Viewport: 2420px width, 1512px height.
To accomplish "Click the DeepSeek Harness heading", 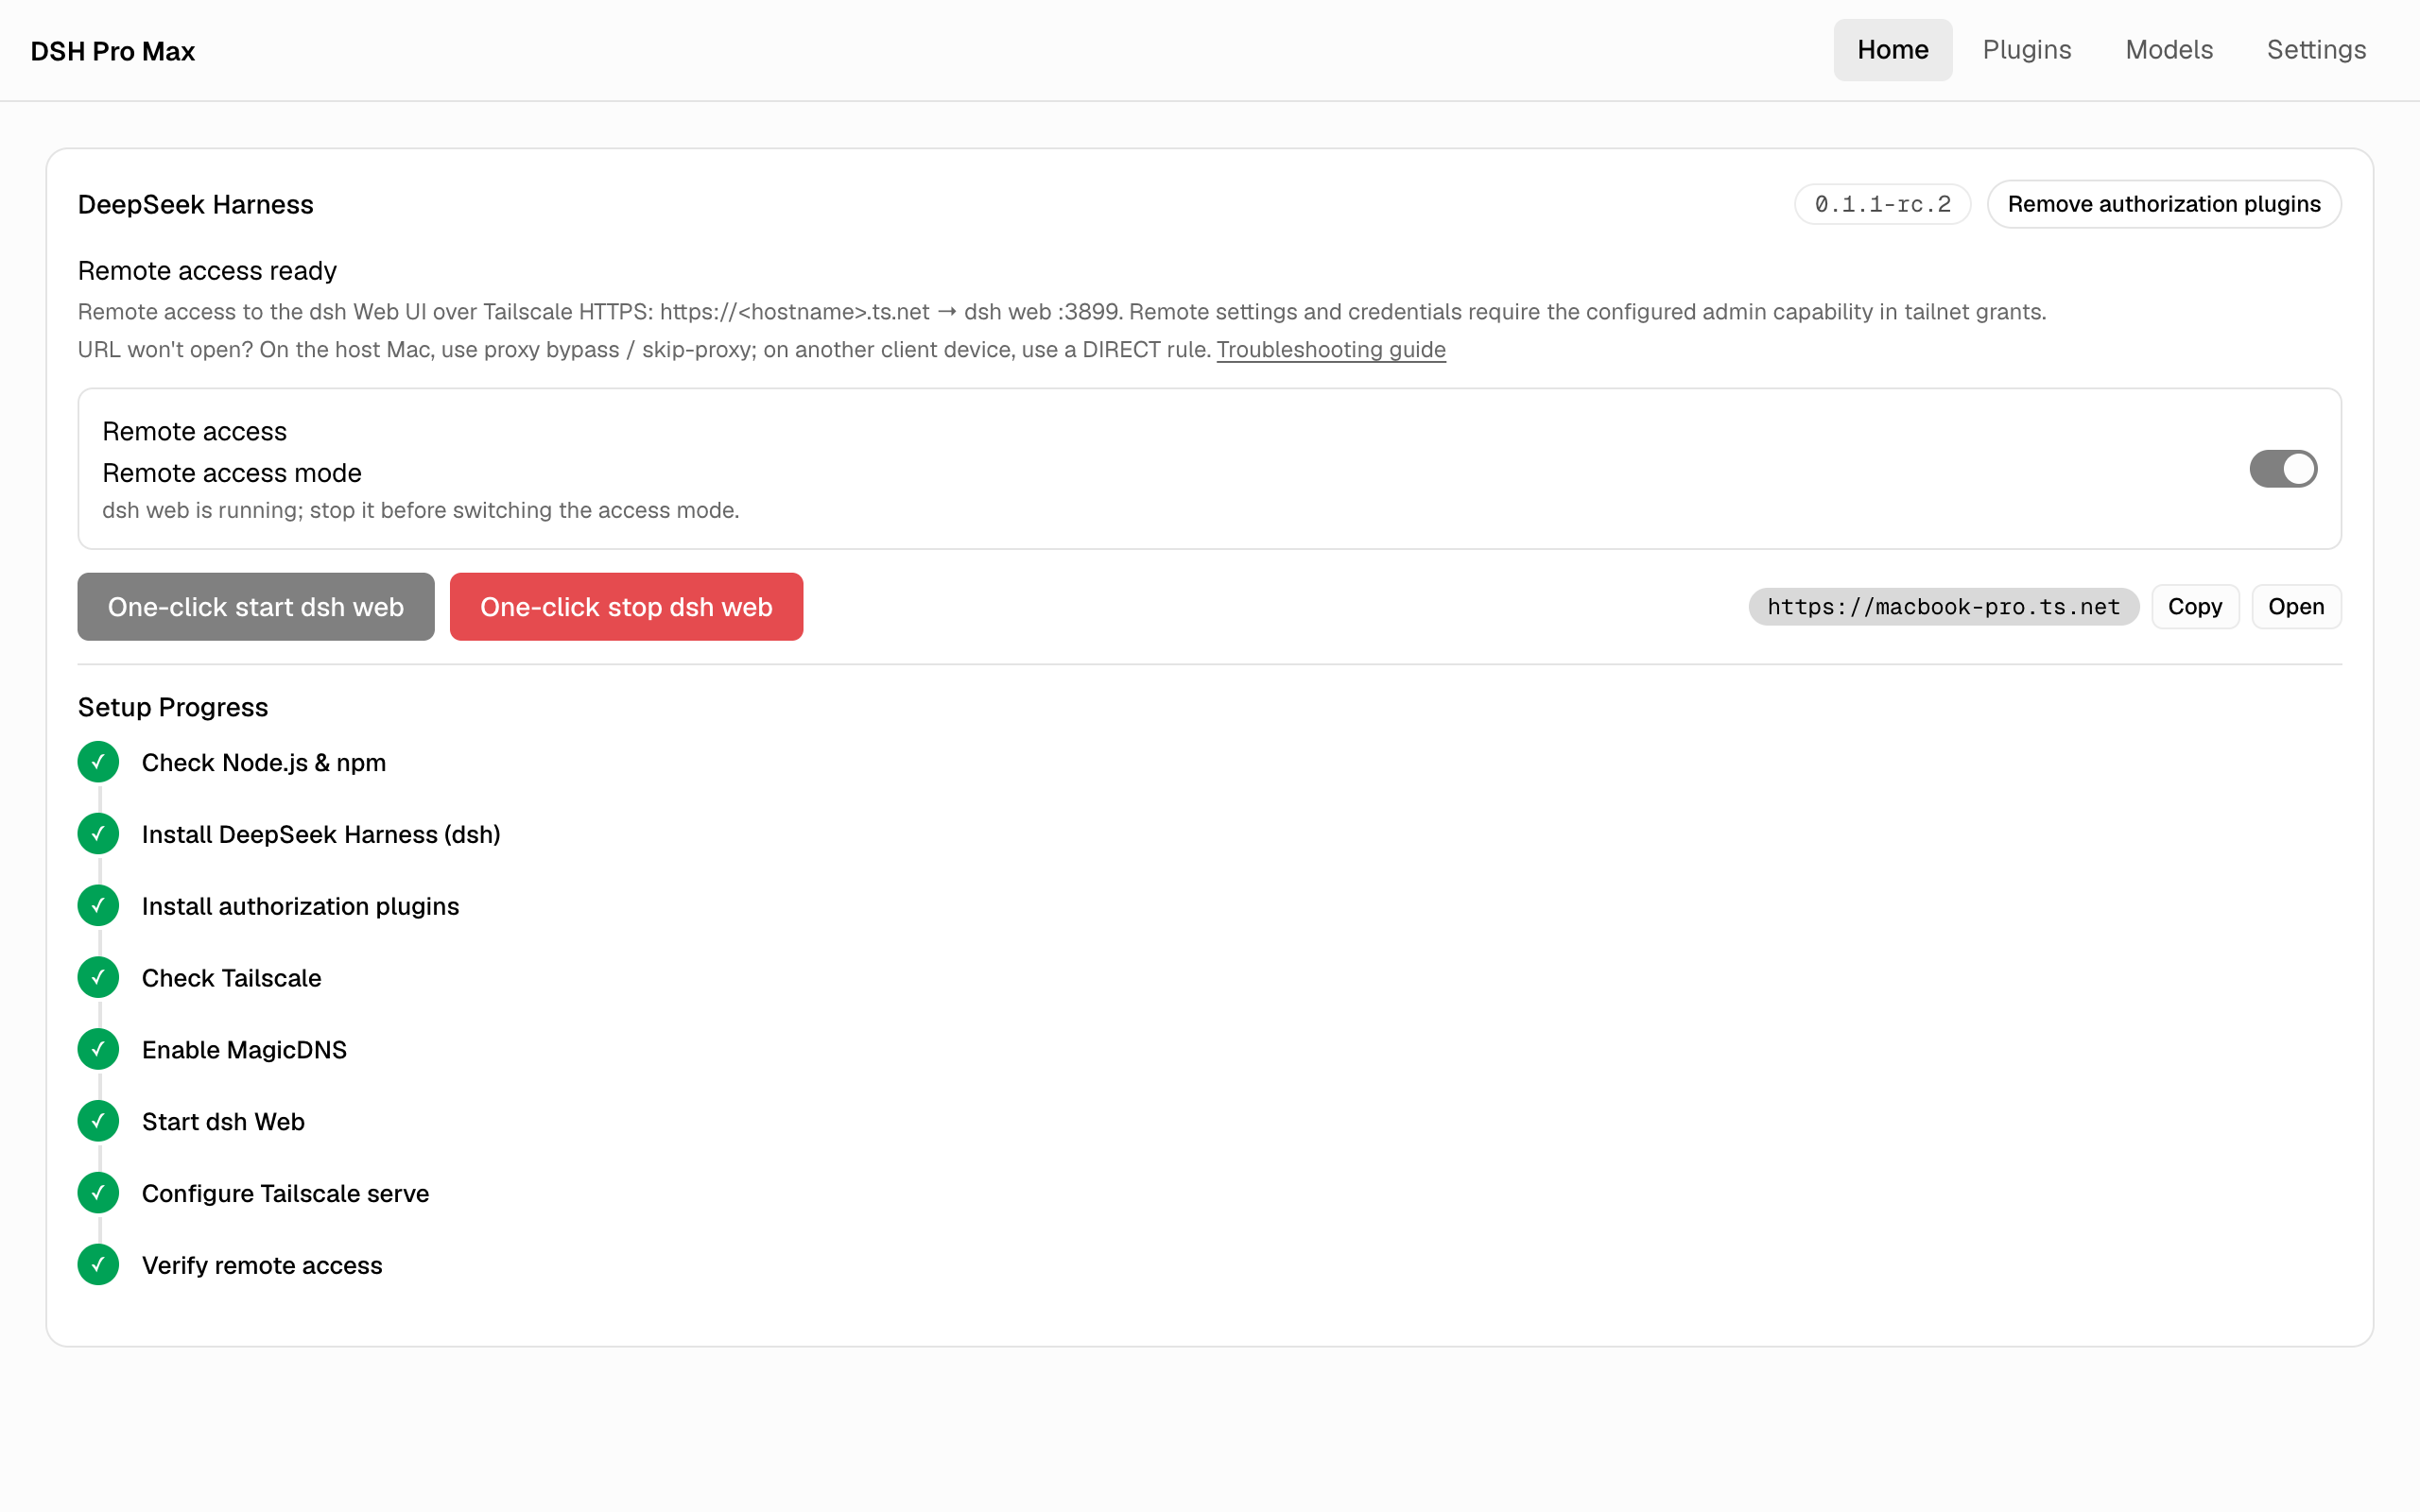I will click(196, 205).
